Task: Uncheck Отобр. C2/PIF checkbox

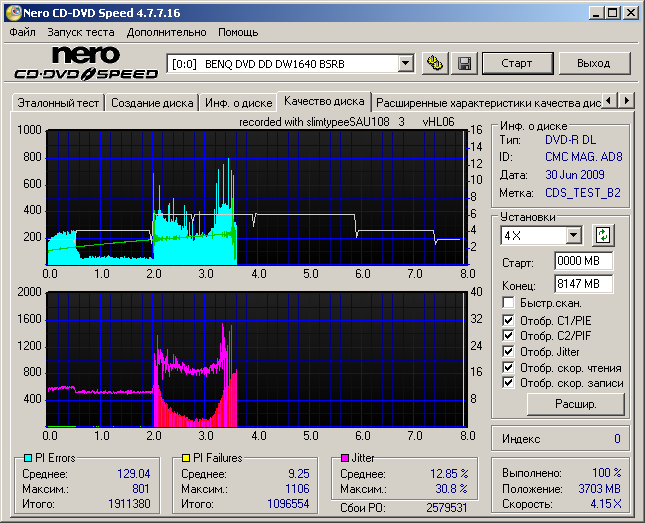Action: click(508, 336)
